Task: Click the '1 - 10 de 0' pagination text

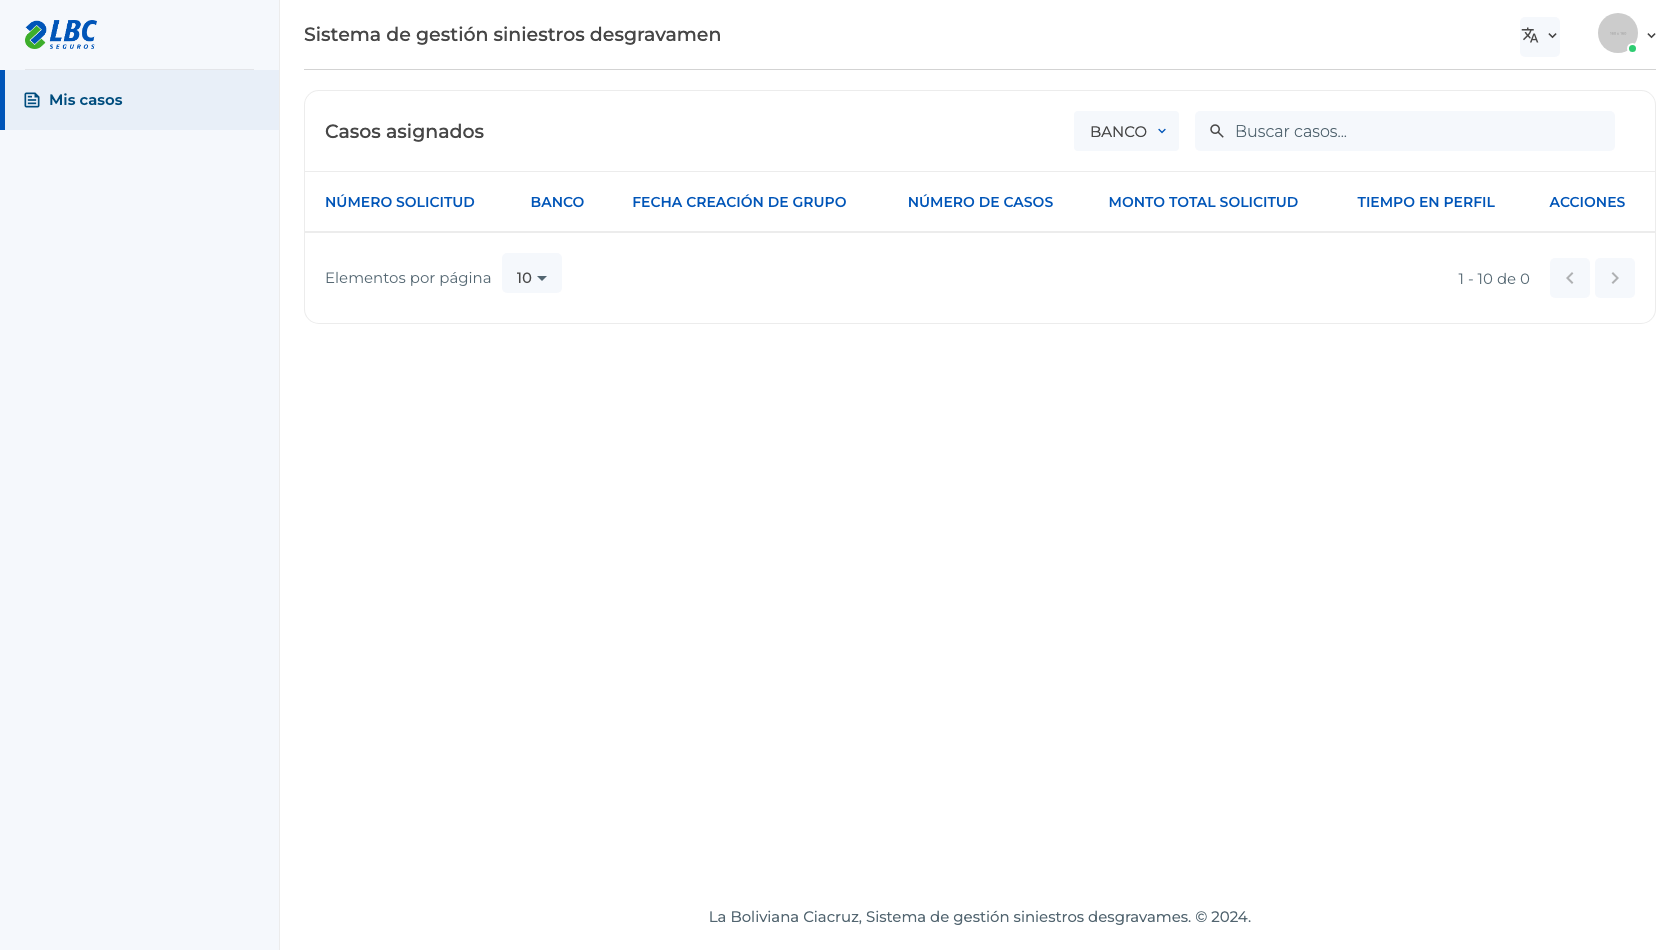Action: [1494, 279]
